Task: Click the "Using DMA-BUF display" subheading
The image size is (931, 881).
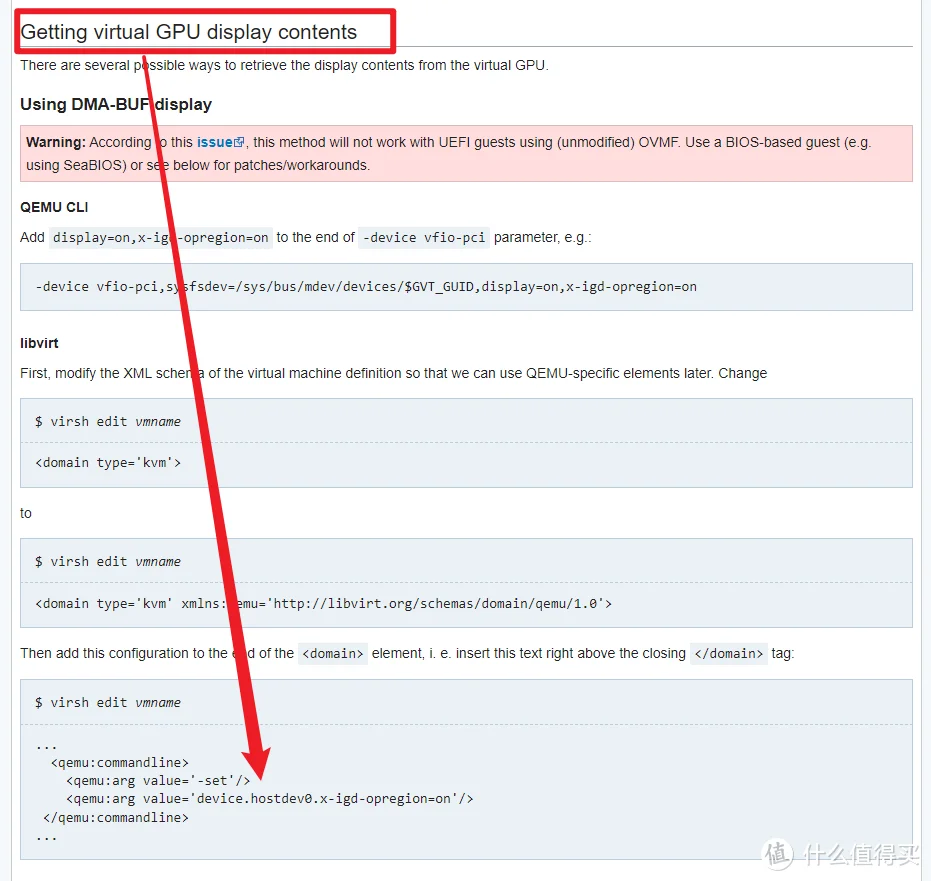Action: (x=116, y=104)
